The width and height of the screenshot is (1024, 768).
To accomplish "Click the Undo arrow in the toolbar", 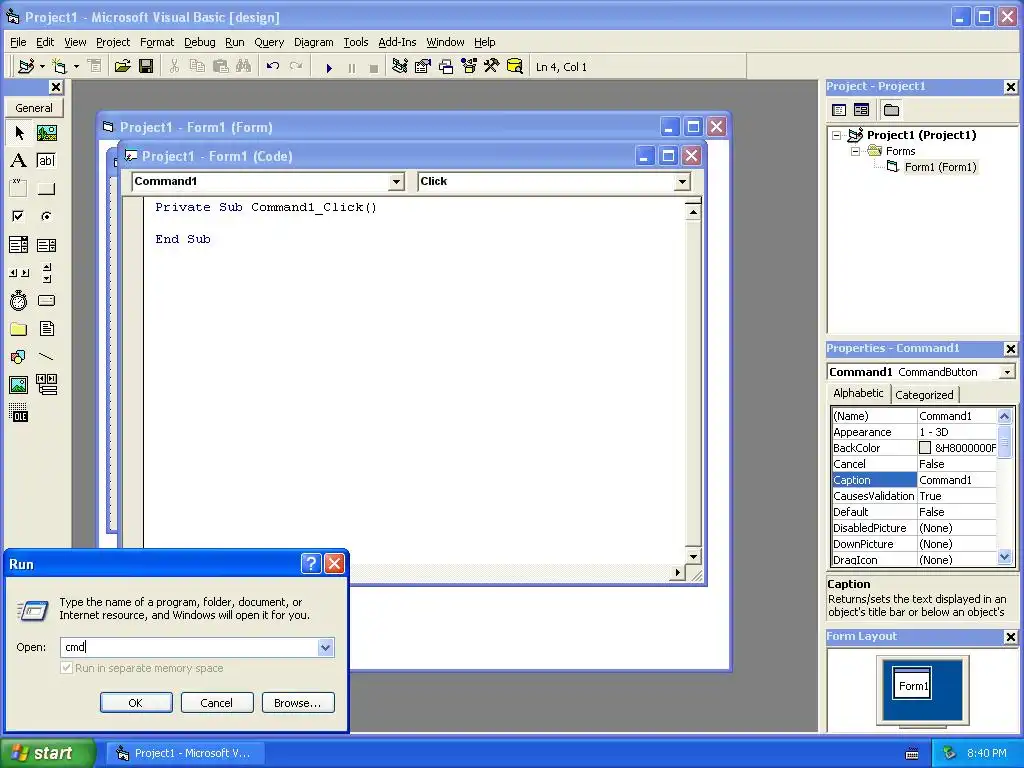I will [272, 67].
